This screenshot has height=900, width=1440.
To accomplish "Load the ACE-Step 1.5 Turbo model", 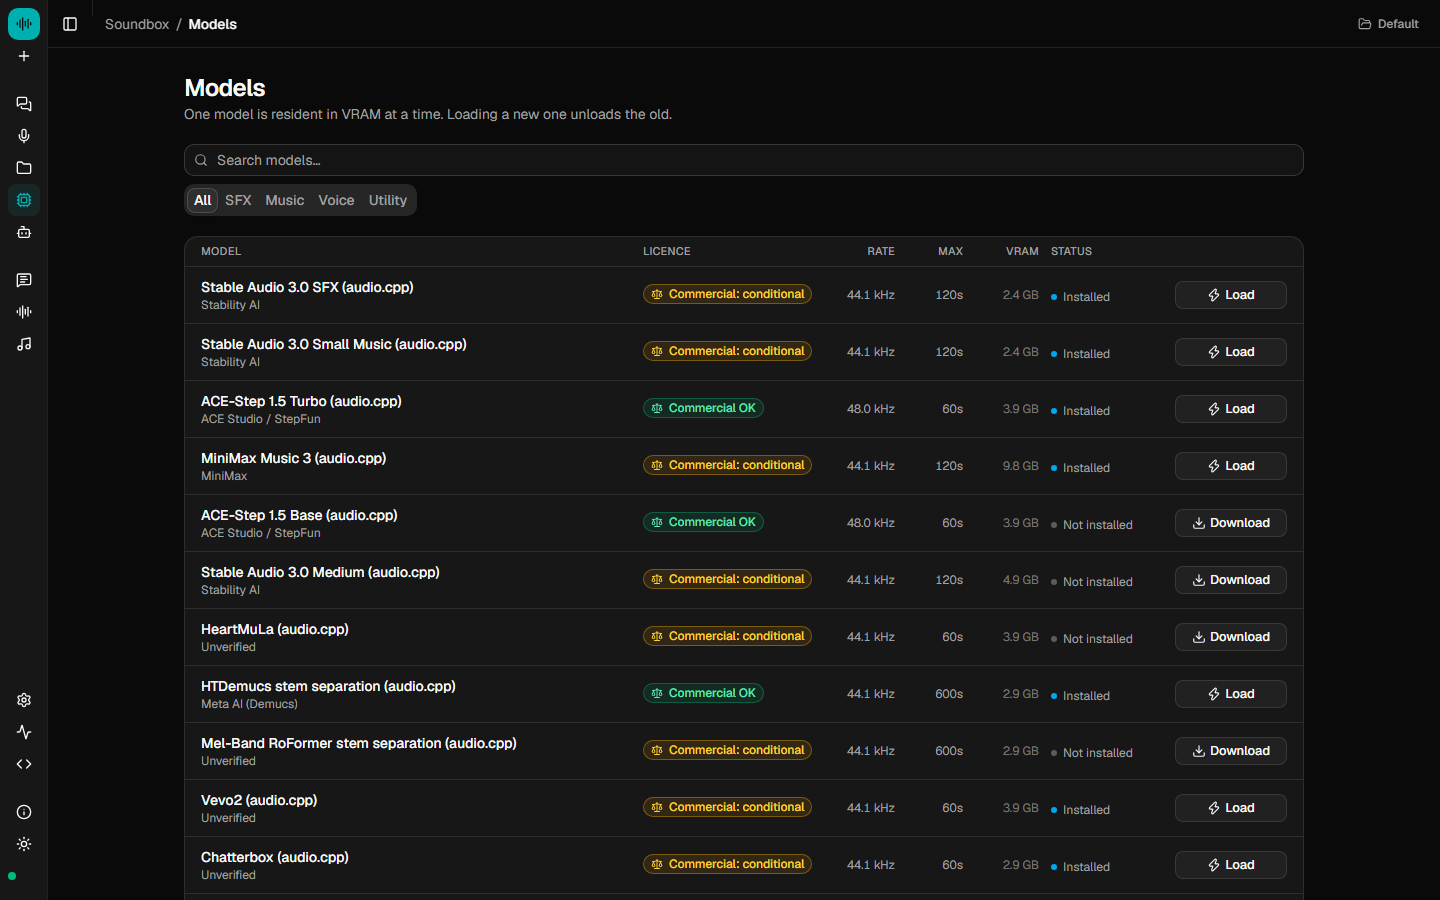I will (1230, 409).
